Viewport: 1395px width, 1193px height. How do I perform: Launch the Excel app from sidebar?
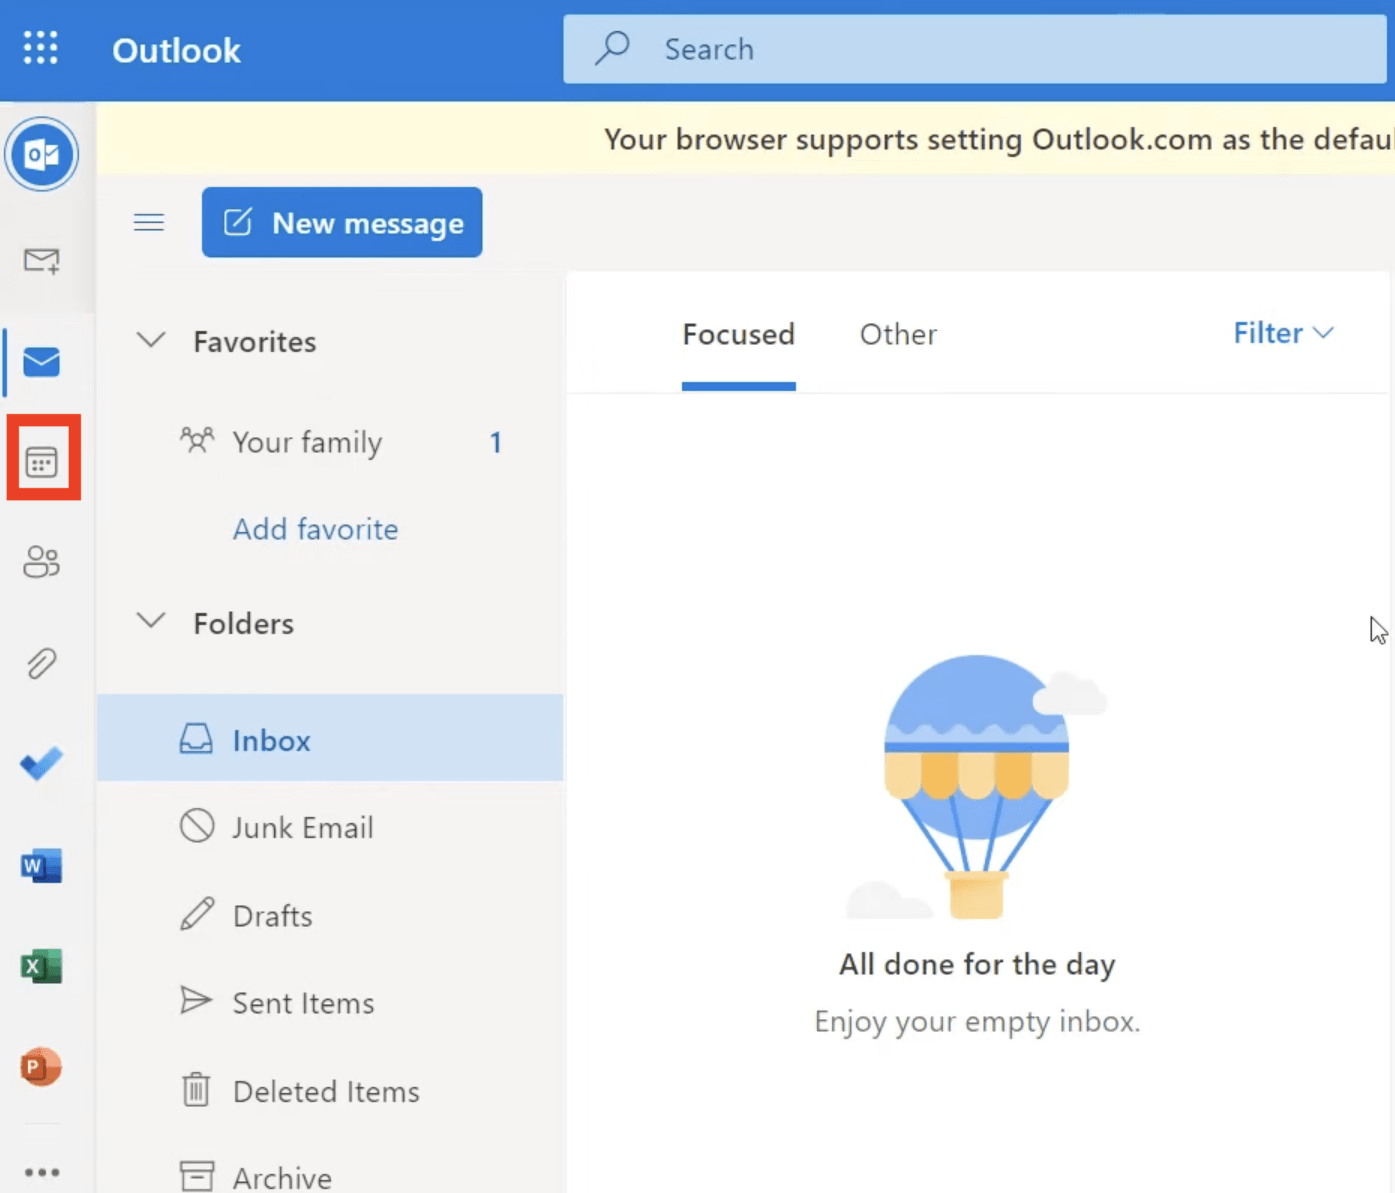point(41,966)
